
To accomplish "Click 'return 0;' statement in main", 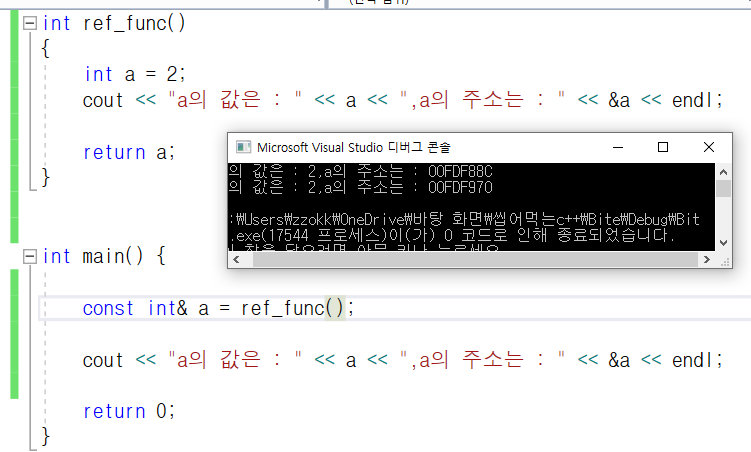I will coord(129,411).
